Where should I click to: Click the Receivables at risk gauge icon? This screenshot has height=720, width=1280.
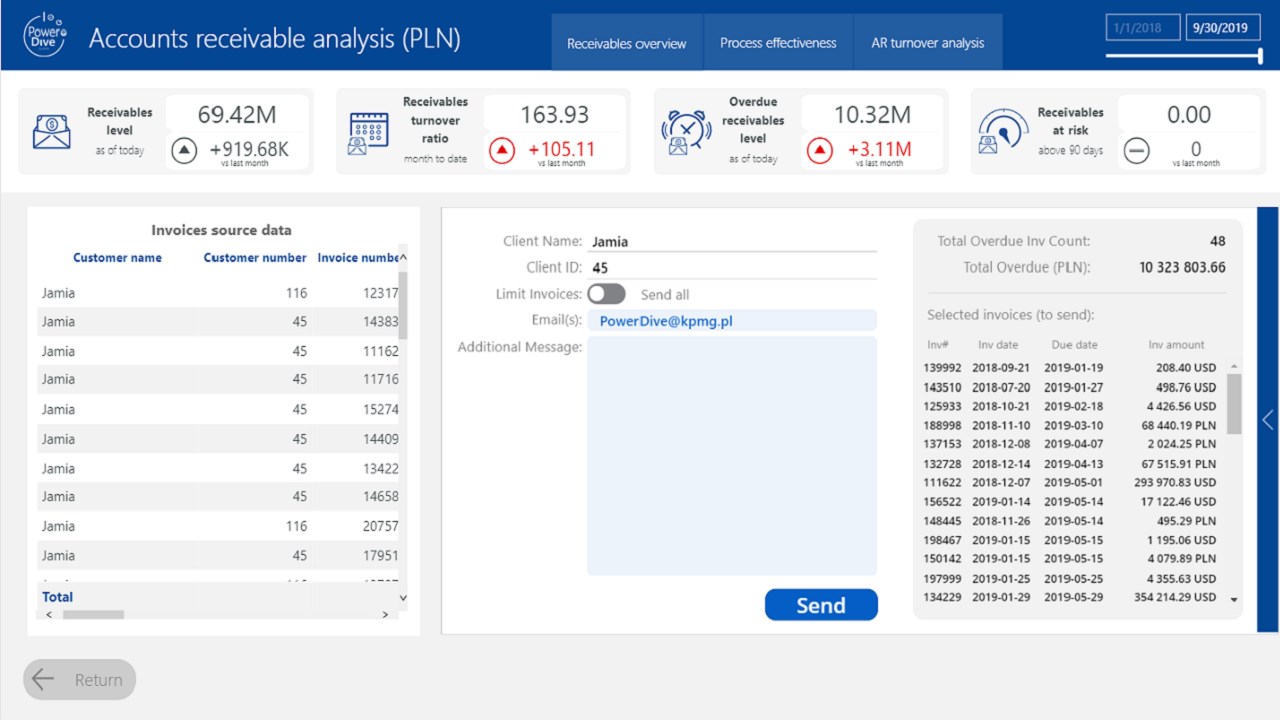[x=1002, y=132]
